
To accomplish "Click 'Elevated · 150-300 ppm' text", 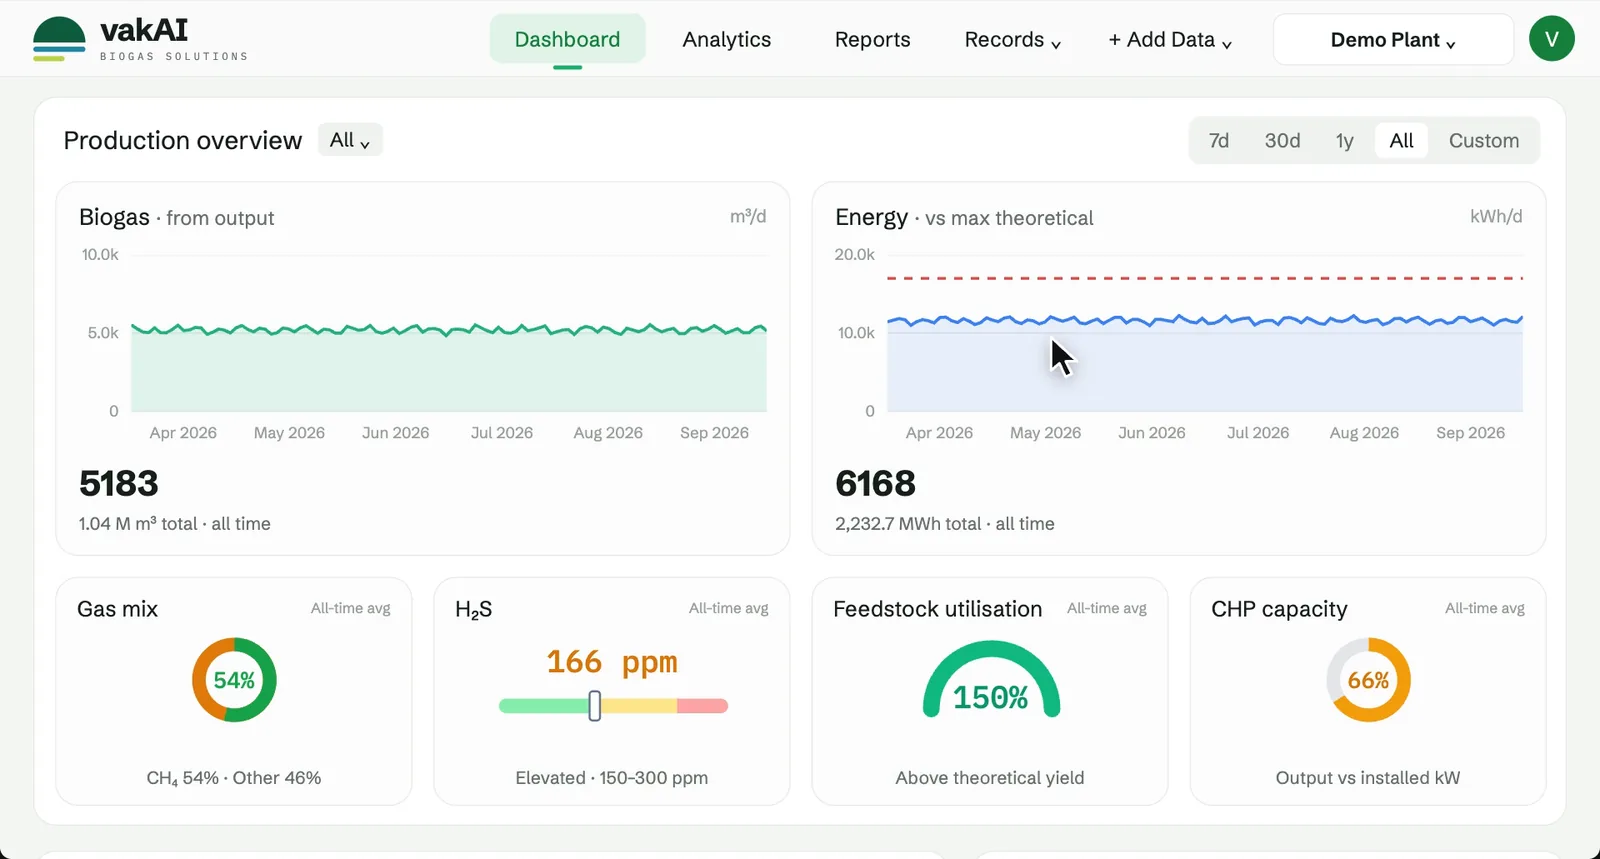I will pyautogui.click(x=612, y=778).
